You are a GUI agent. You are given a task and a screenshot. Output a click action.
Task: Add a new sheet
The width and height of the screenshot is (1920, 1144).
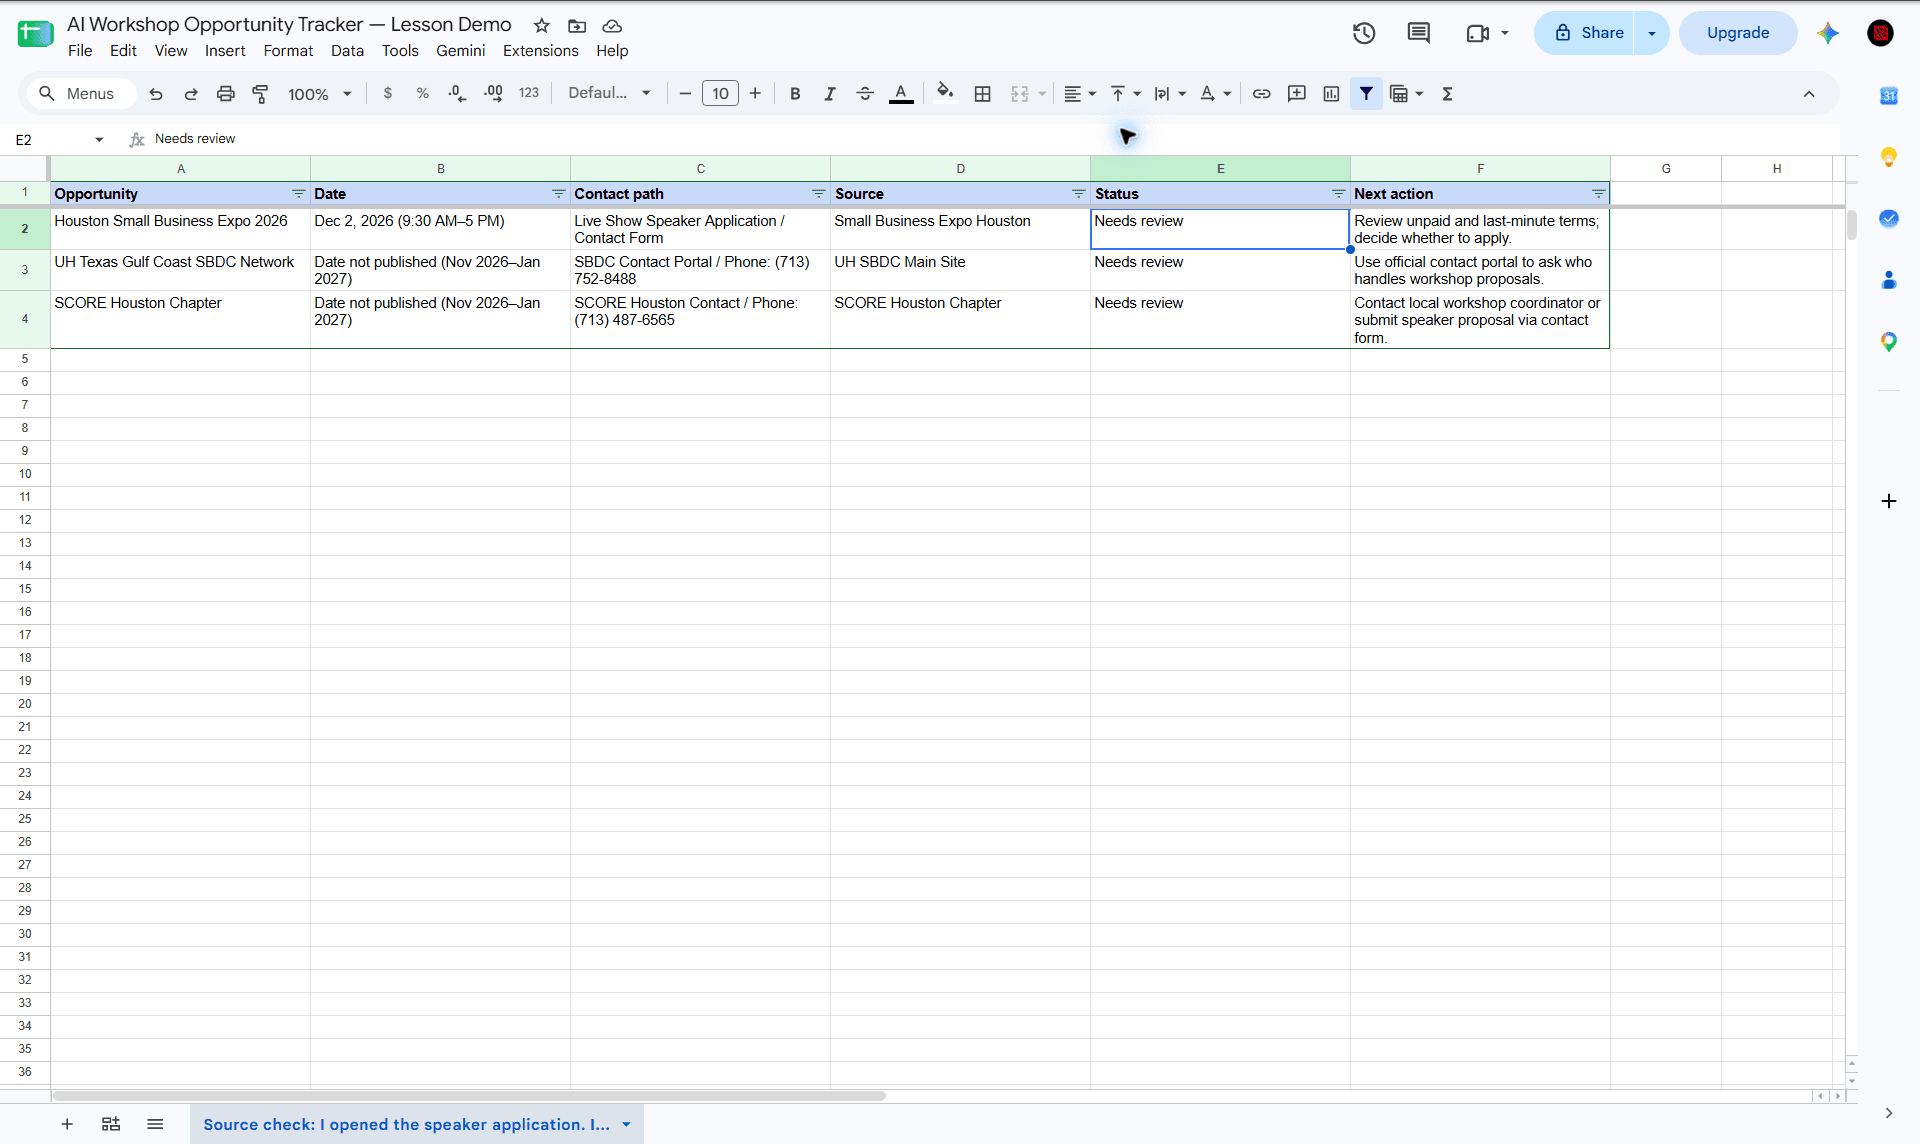(x=67, y=1124)
